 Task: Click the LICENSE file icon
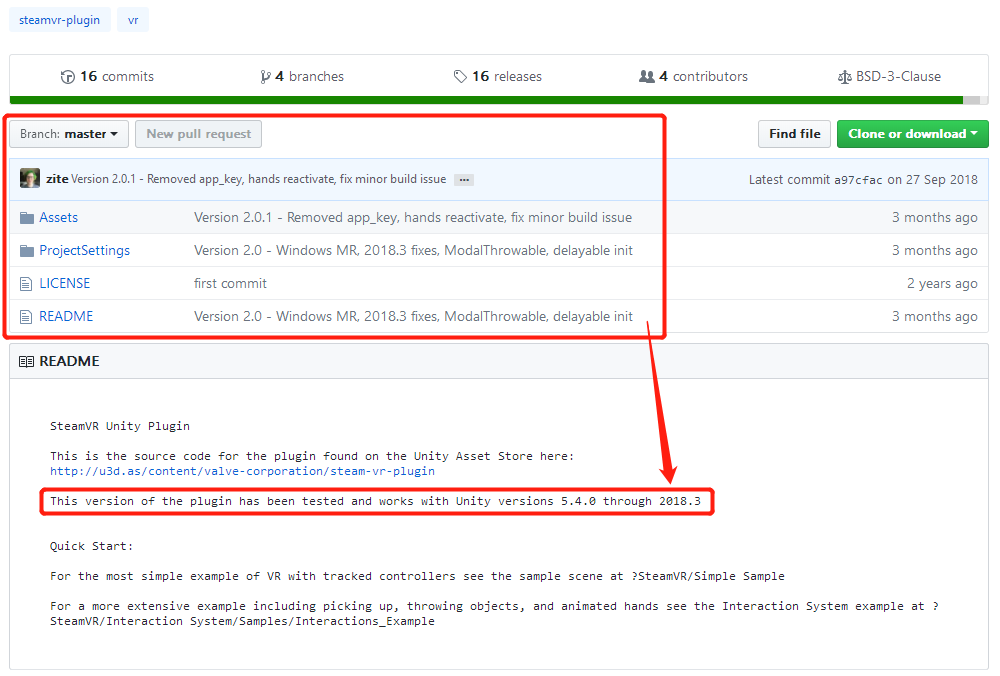click(26, 284)
